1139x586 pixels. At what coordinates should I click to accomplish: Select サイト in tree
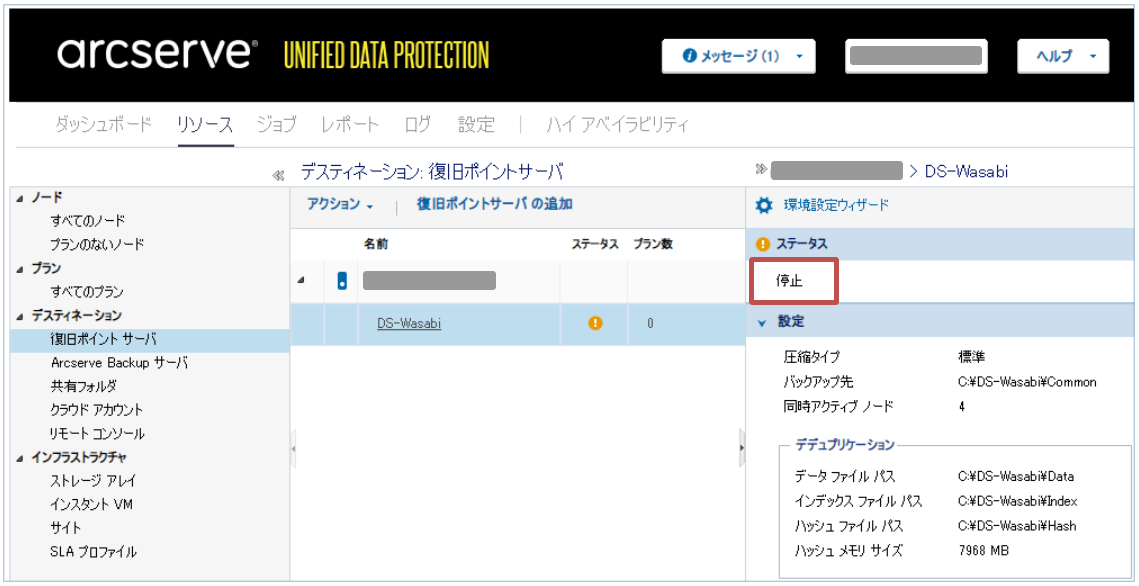(66, 529)
